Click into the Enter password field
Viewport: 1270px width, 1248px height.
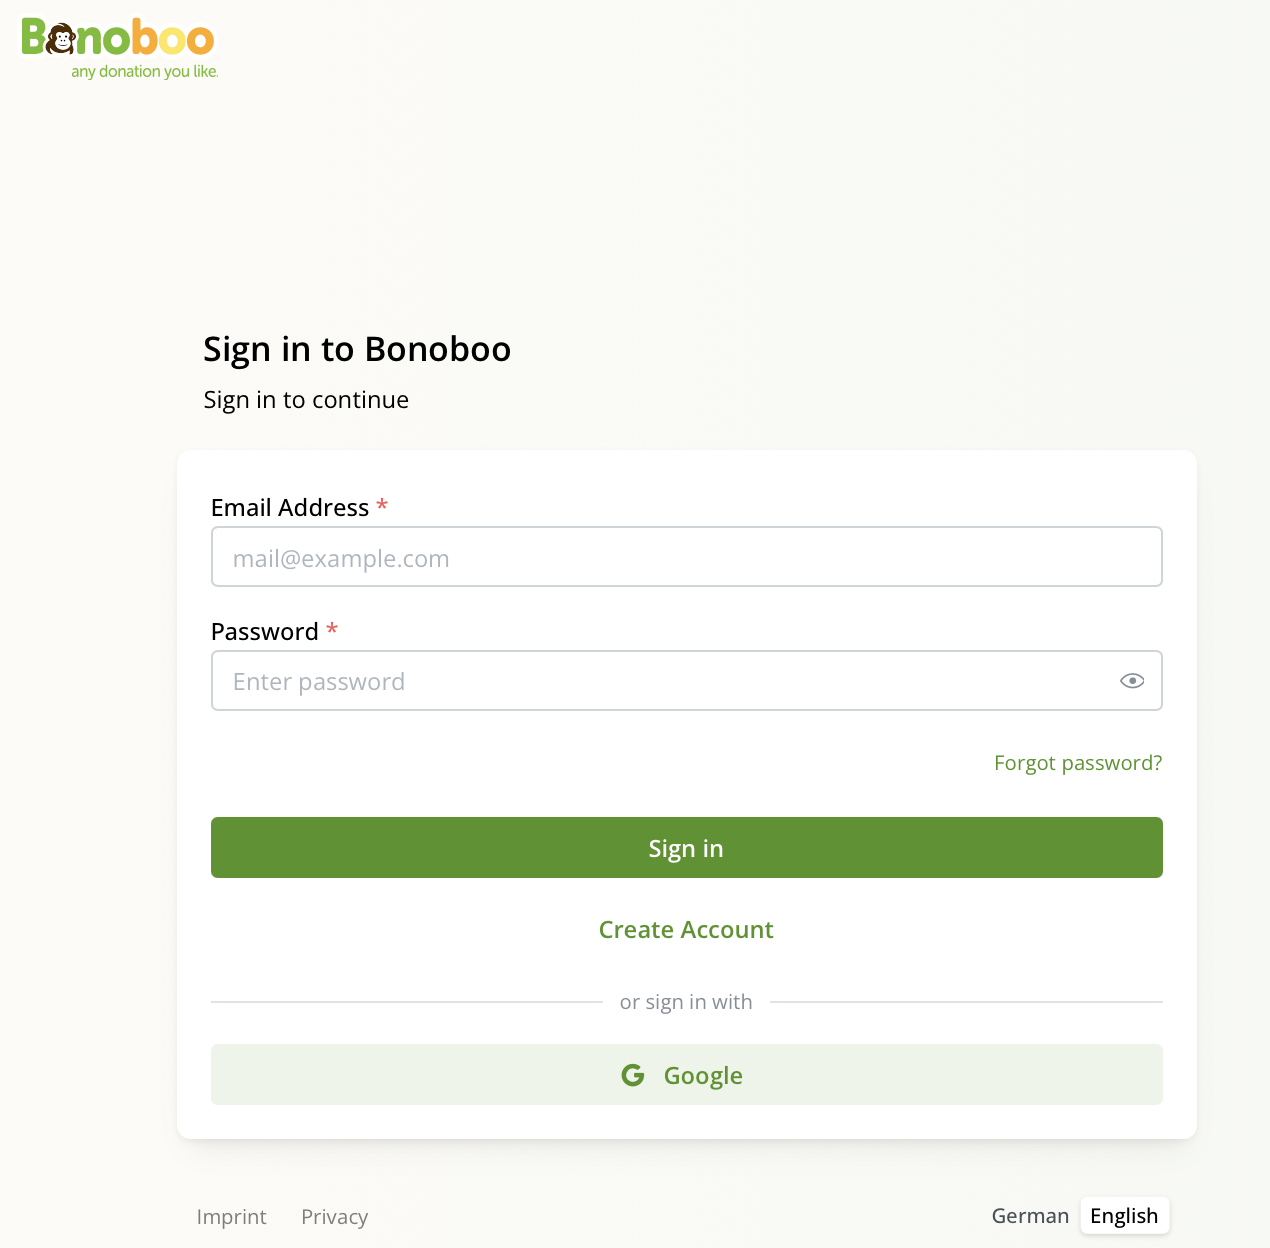[x=660, y=681]
